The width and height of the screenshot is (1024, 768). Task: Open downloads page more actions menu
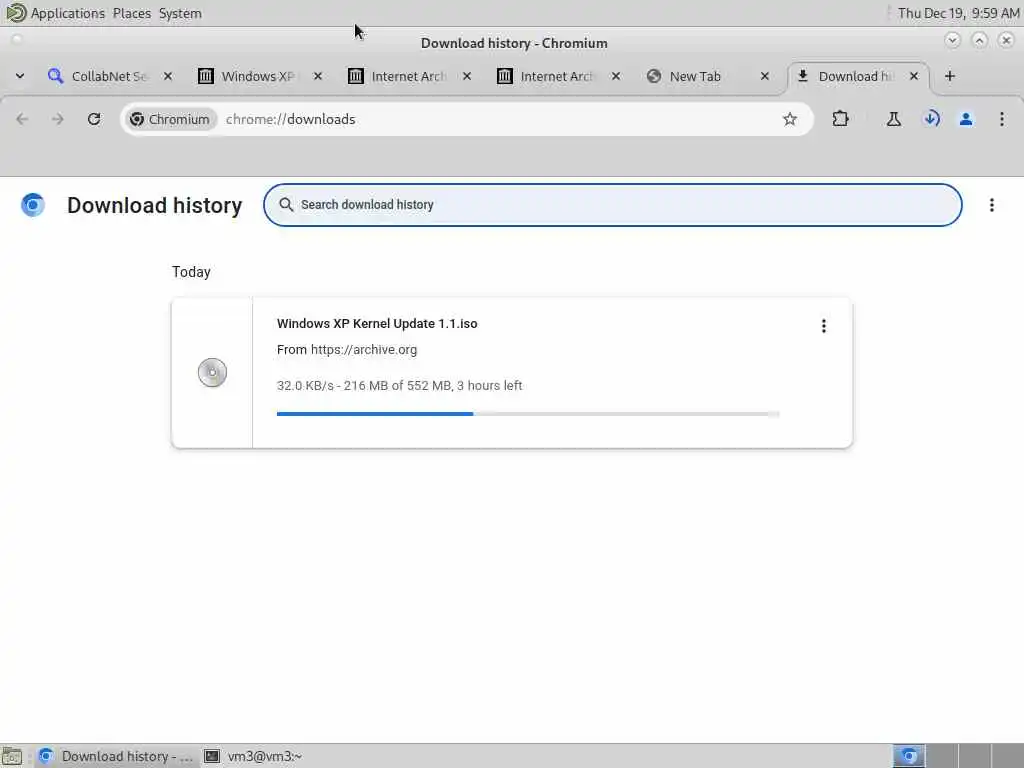tap(991, 204)
